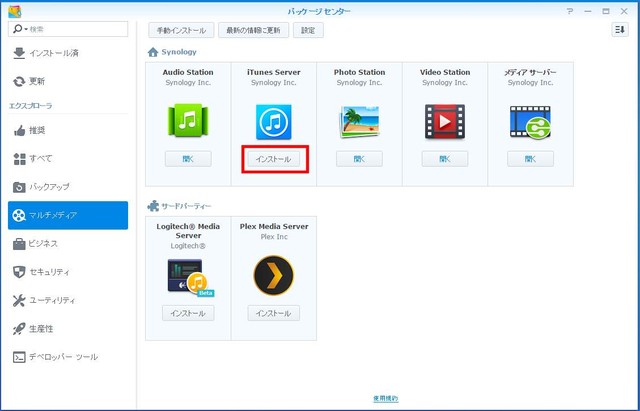Click the 設定 settings button

pos(308,30)
